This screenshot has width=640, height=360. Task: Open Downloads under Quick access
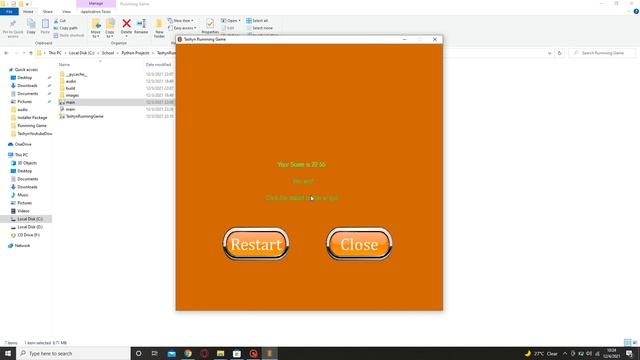tap(27, 86)
